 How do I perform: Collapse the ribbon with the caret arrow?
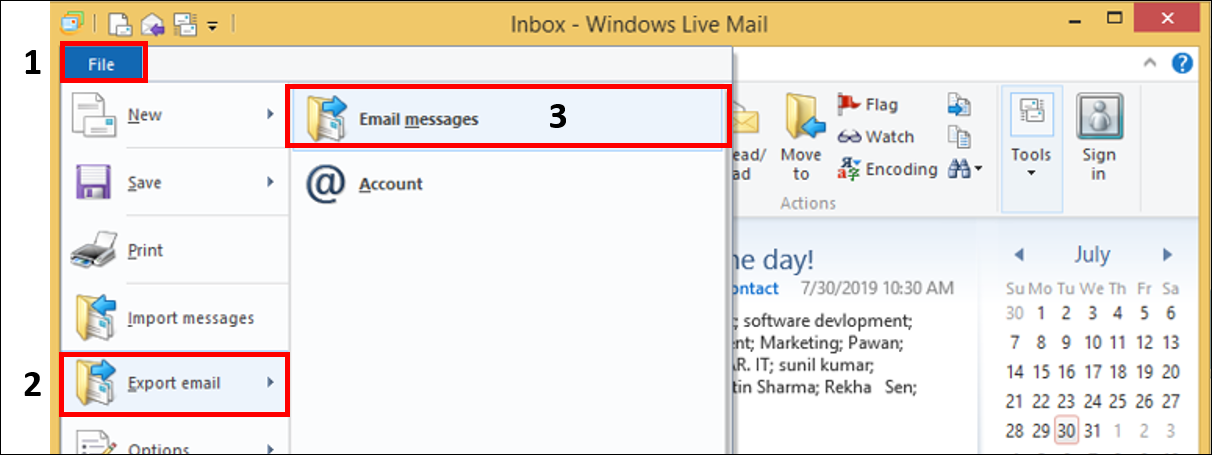pos(1150,64)
